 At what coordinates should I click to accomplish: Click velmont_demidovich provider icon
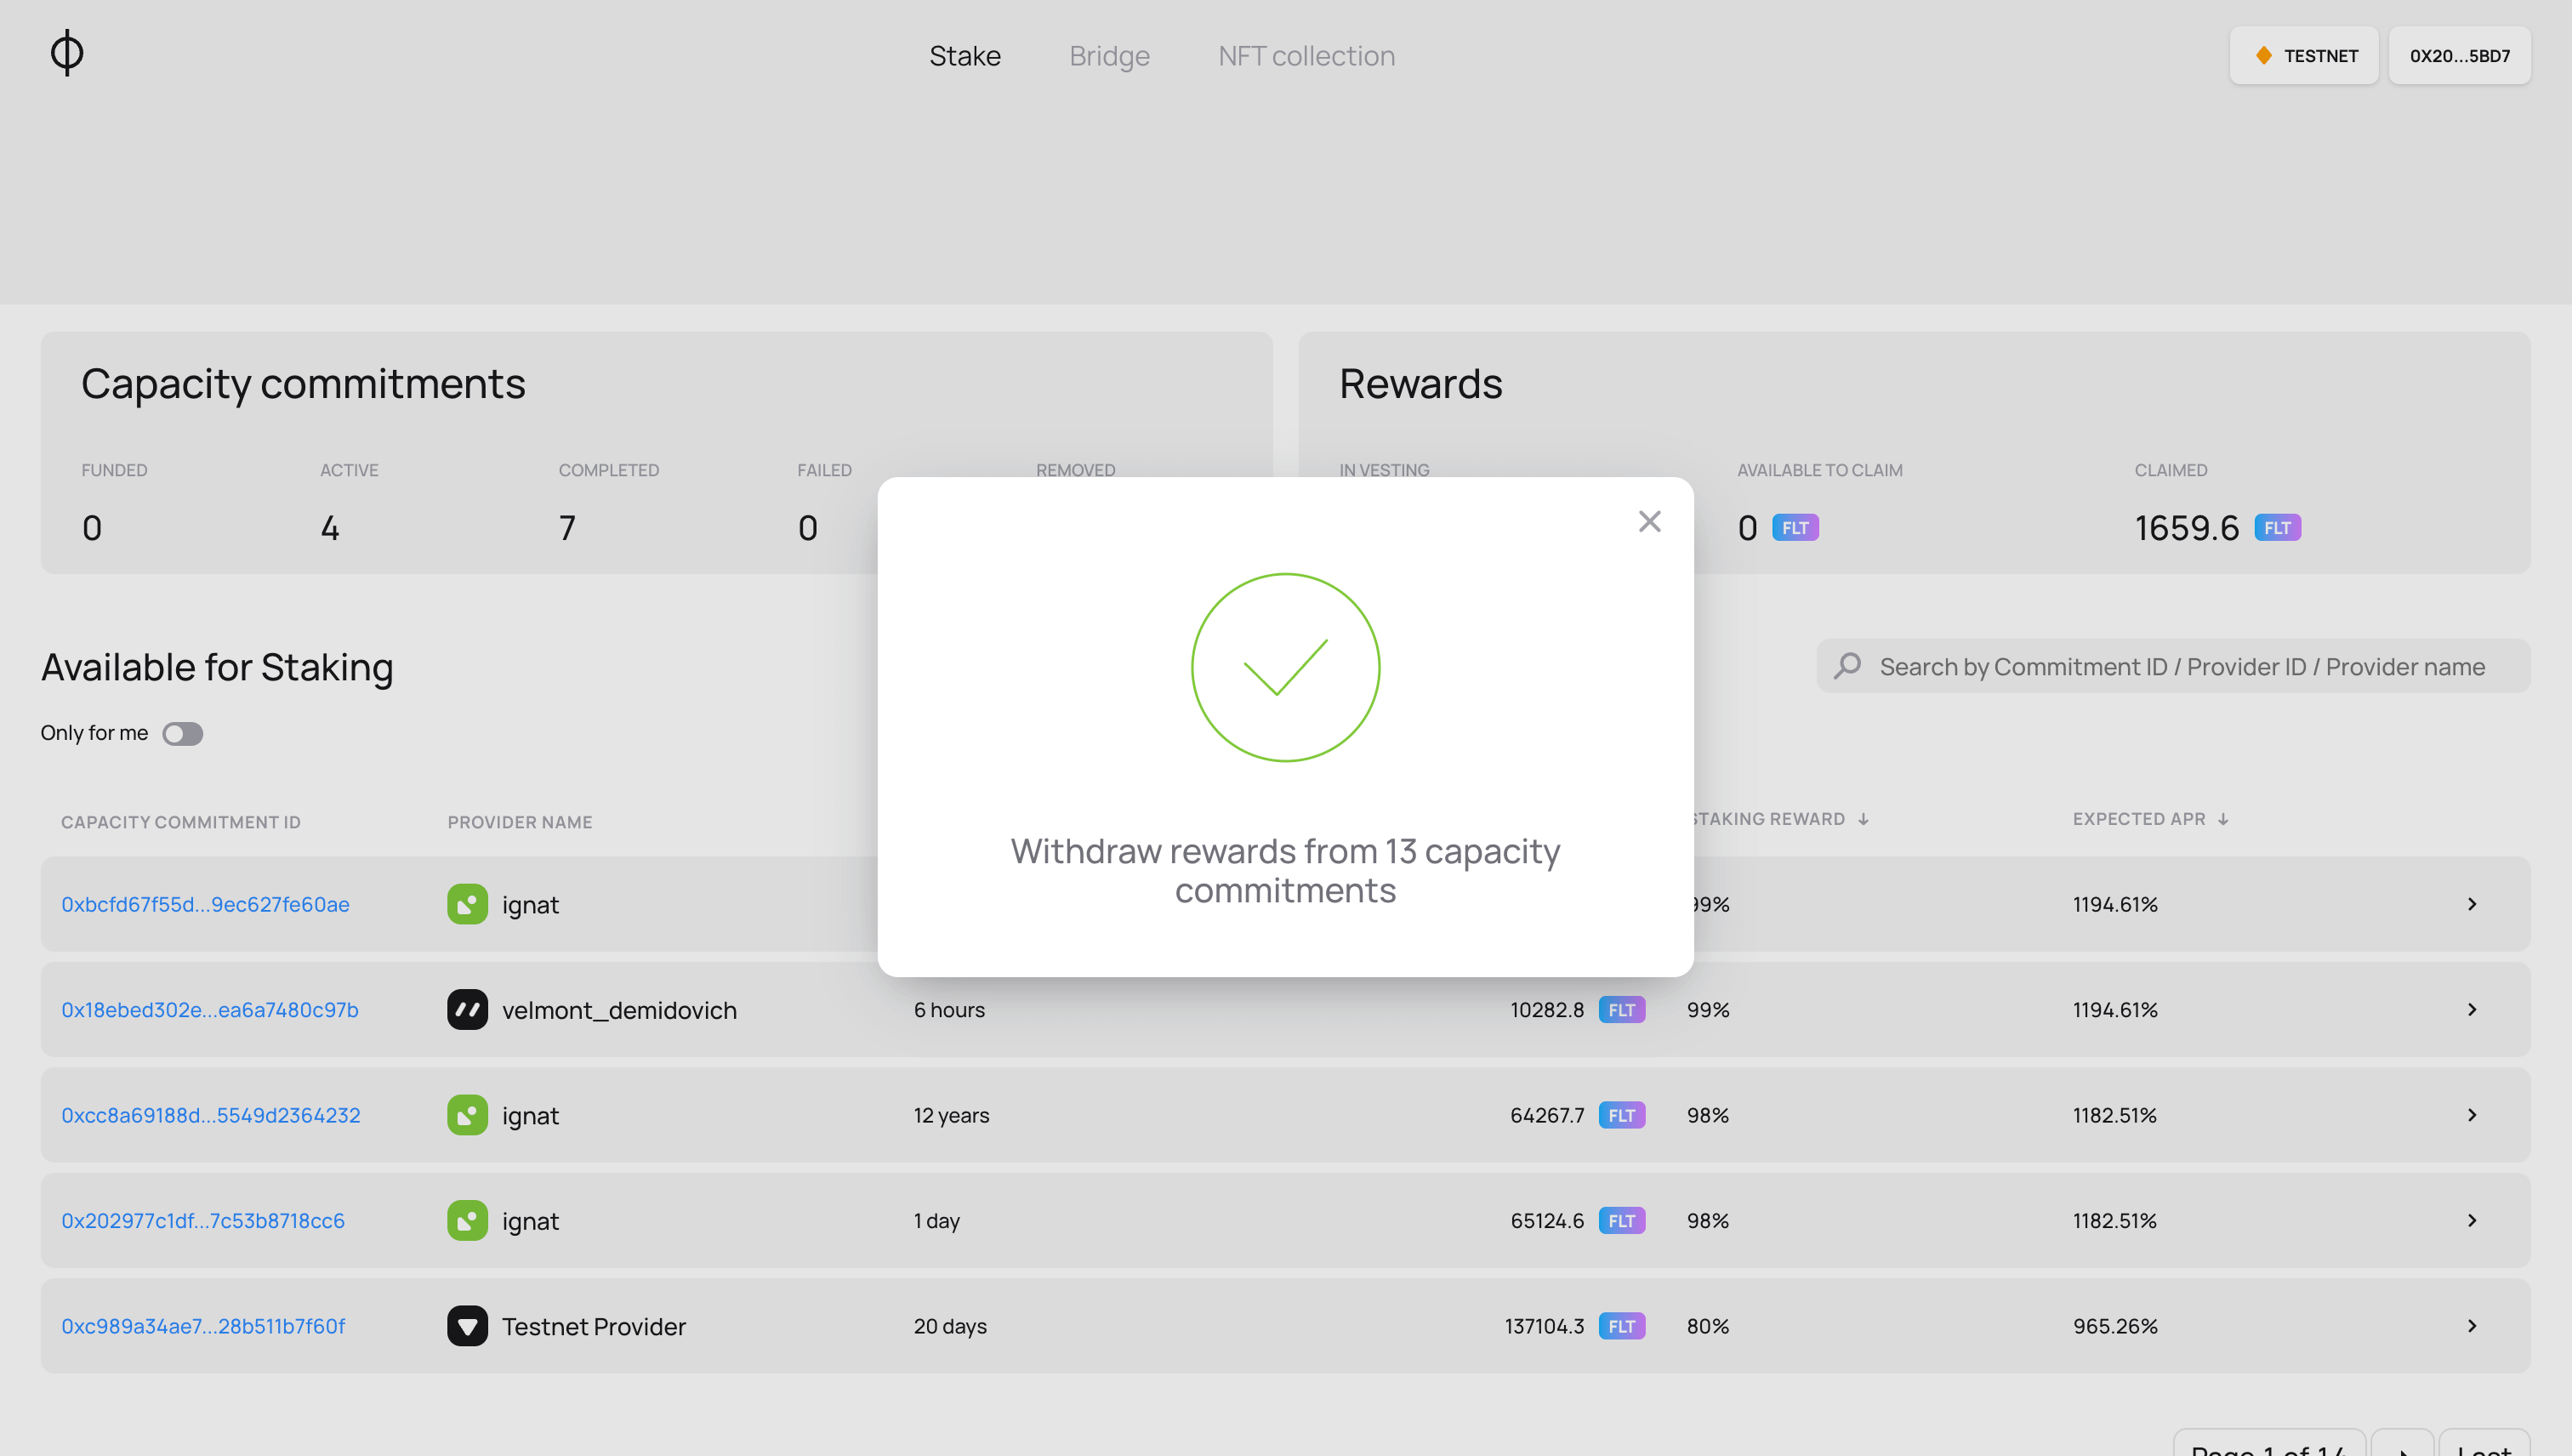466,1009
